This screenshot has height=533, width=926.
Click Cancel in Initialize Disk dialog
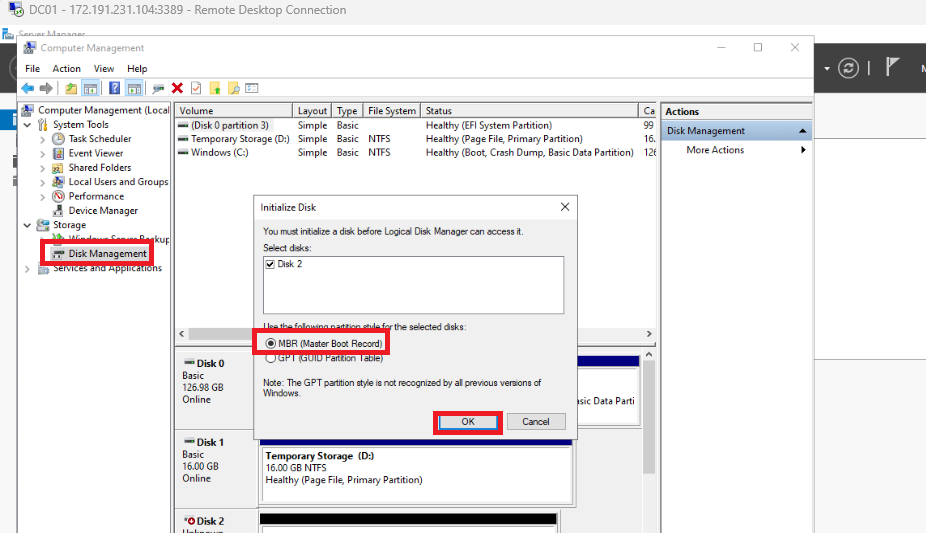point(536,421)
